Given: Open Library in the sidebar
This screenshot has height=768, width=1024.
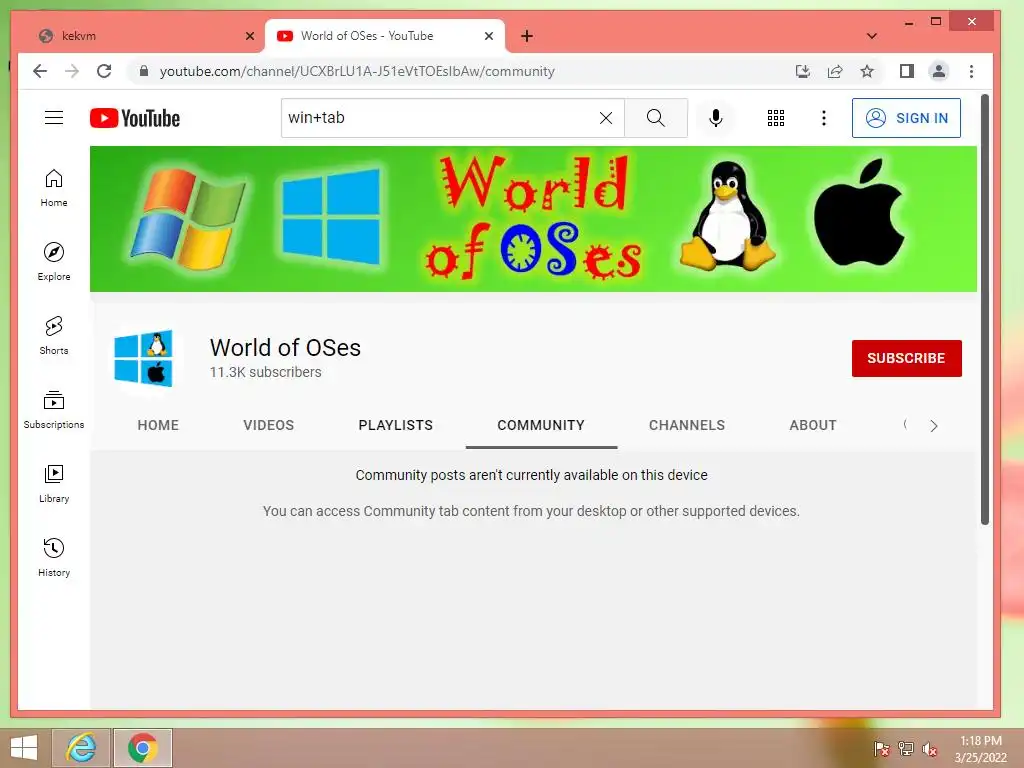Looking at the screenshot, I should point(54,483).
